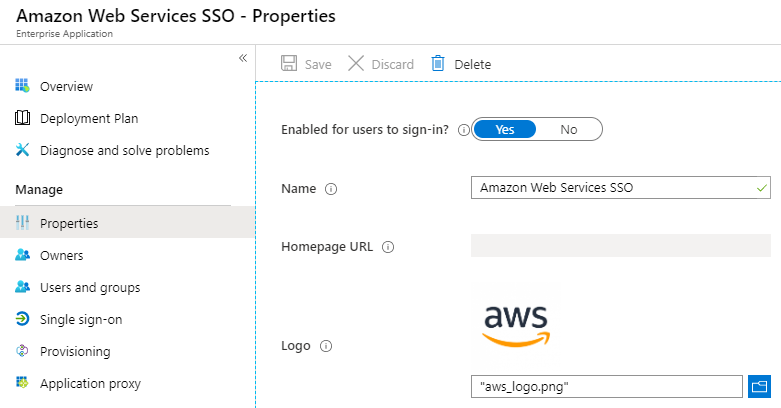This screenshot has width=781, height=408.
Task: Click the Deployment Plan book icon
Action: [x=22, y=118]
